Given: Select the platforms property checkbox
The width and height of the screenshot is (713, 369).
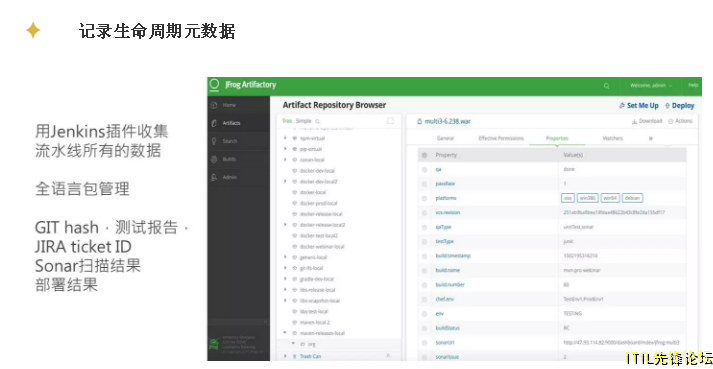Looking at the screenshot, I should click(x=424, y=198).
